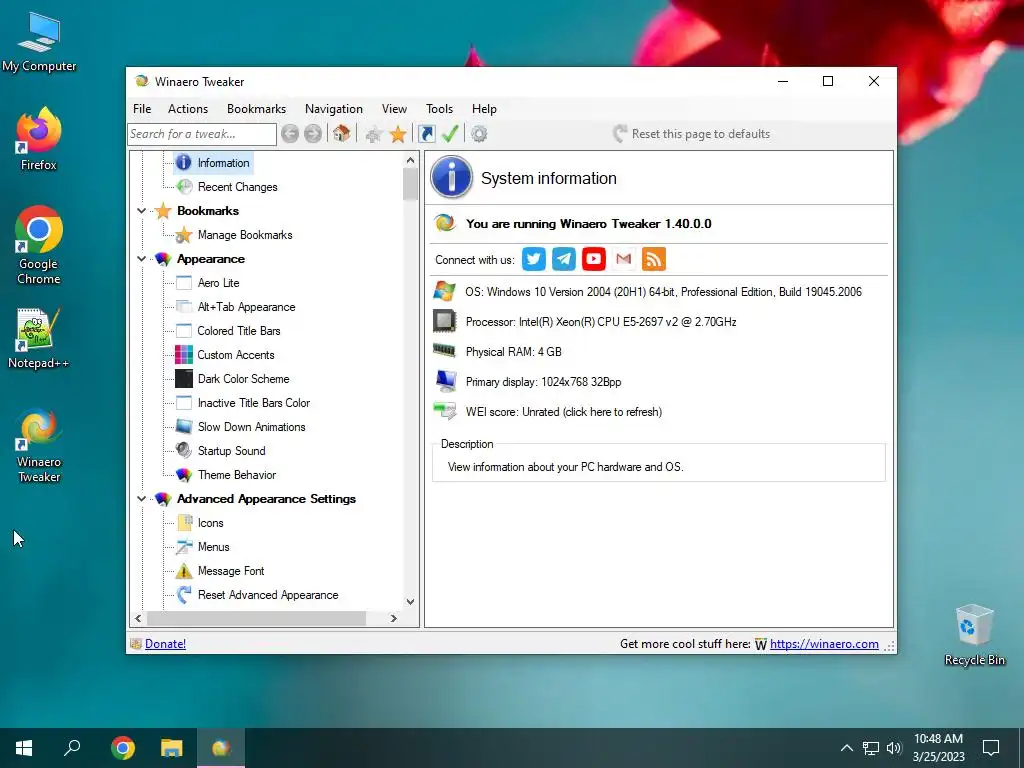Click the Forward navigation arrow in toolbar
Image resolution: width=1024 pixels, height=768 pixels.
pos(313,134)
